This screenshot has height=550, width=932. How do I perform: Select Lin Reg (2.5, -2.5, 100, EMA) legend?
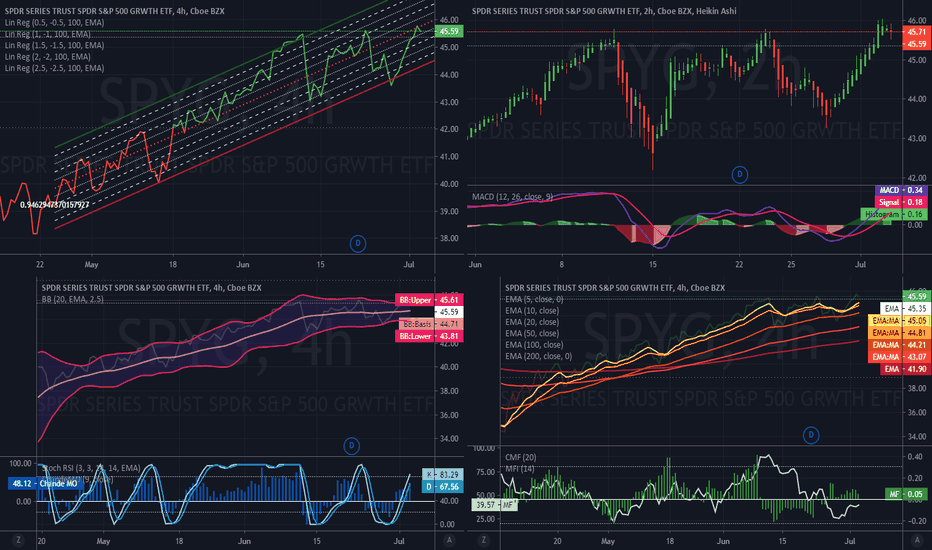click(54, 68)
